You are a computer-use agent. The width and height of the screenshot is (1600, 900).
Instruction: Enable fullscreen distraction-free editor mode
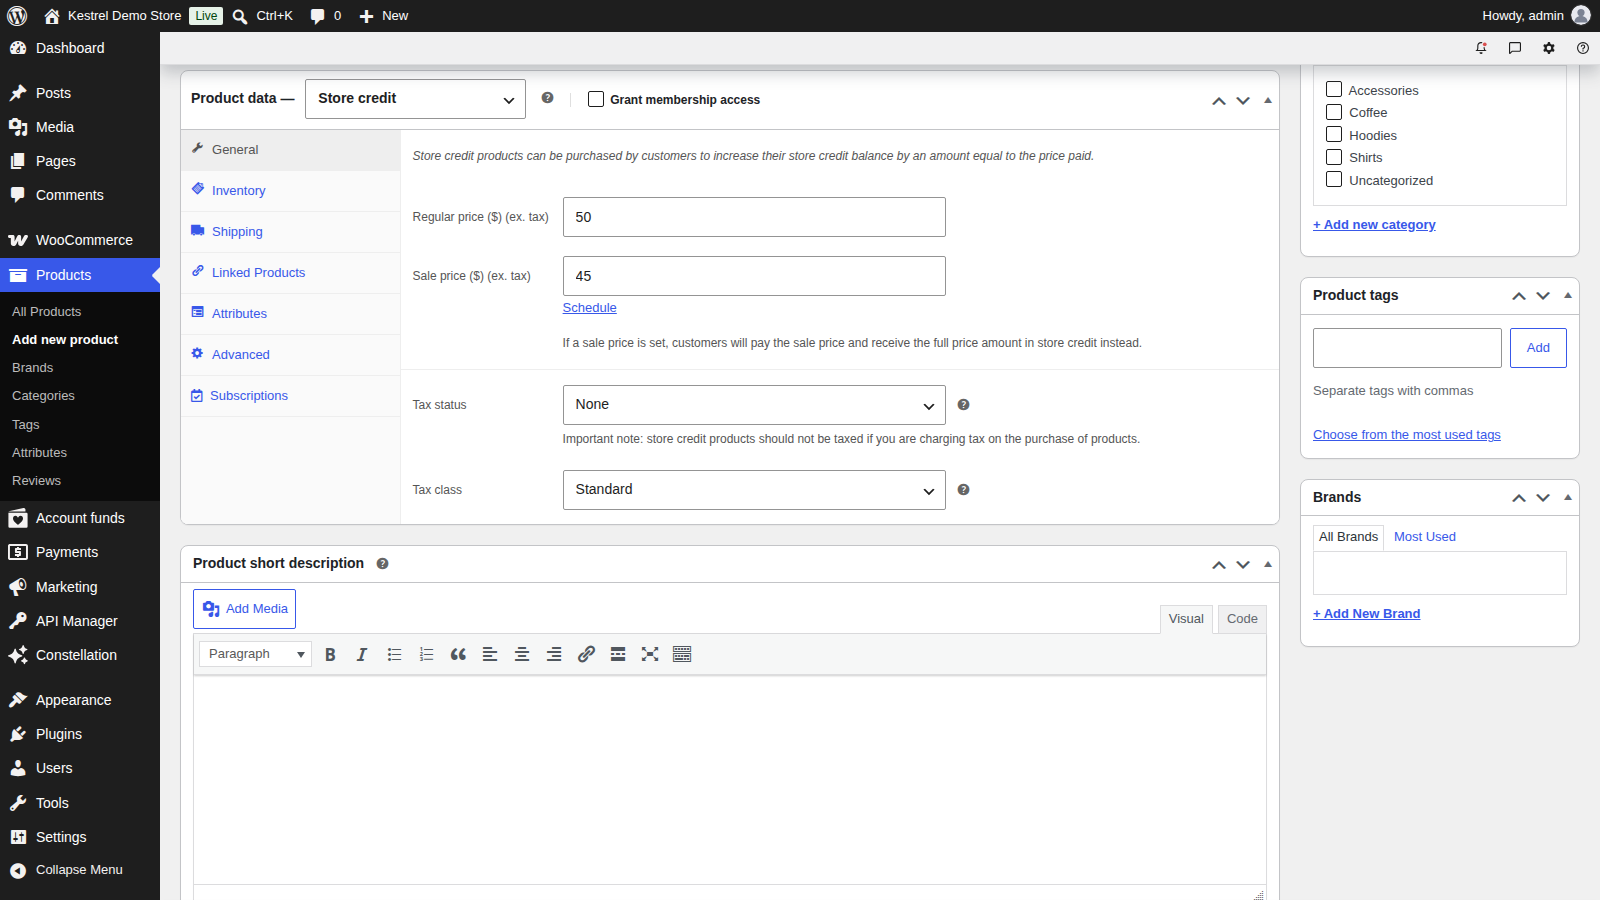tap(650, 654)
